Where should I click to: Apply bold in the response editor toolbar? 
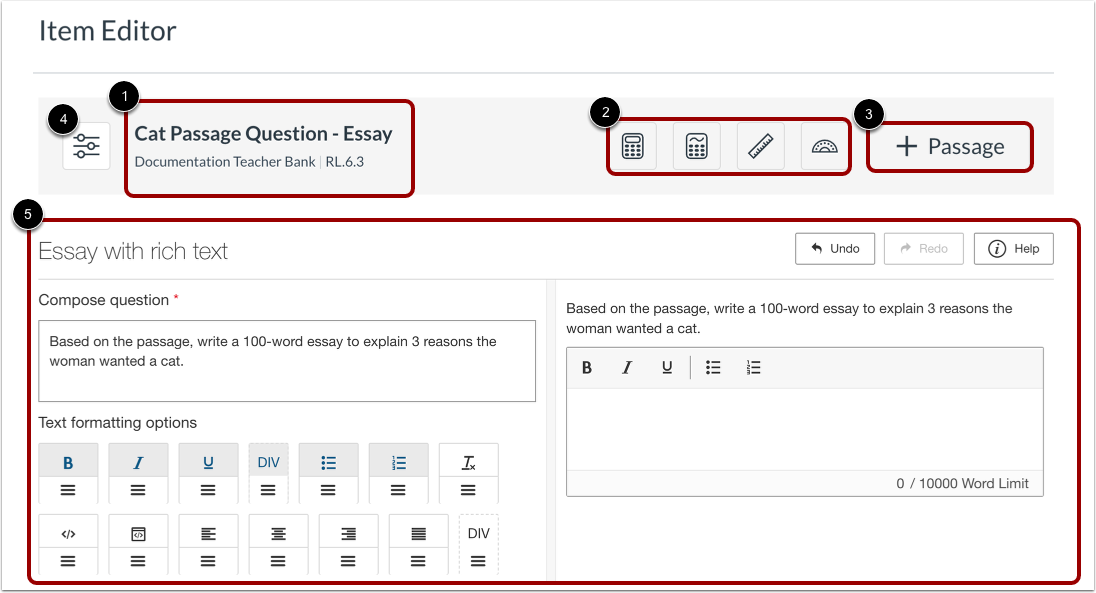[587, 367]
